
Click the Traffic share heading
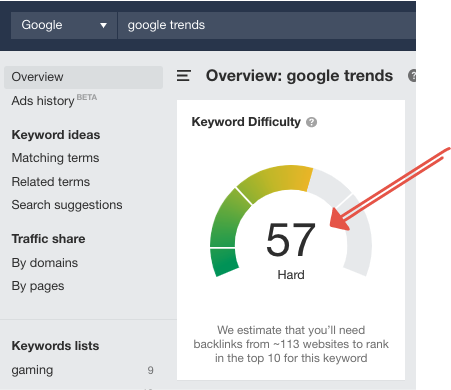tap(48, 239)
